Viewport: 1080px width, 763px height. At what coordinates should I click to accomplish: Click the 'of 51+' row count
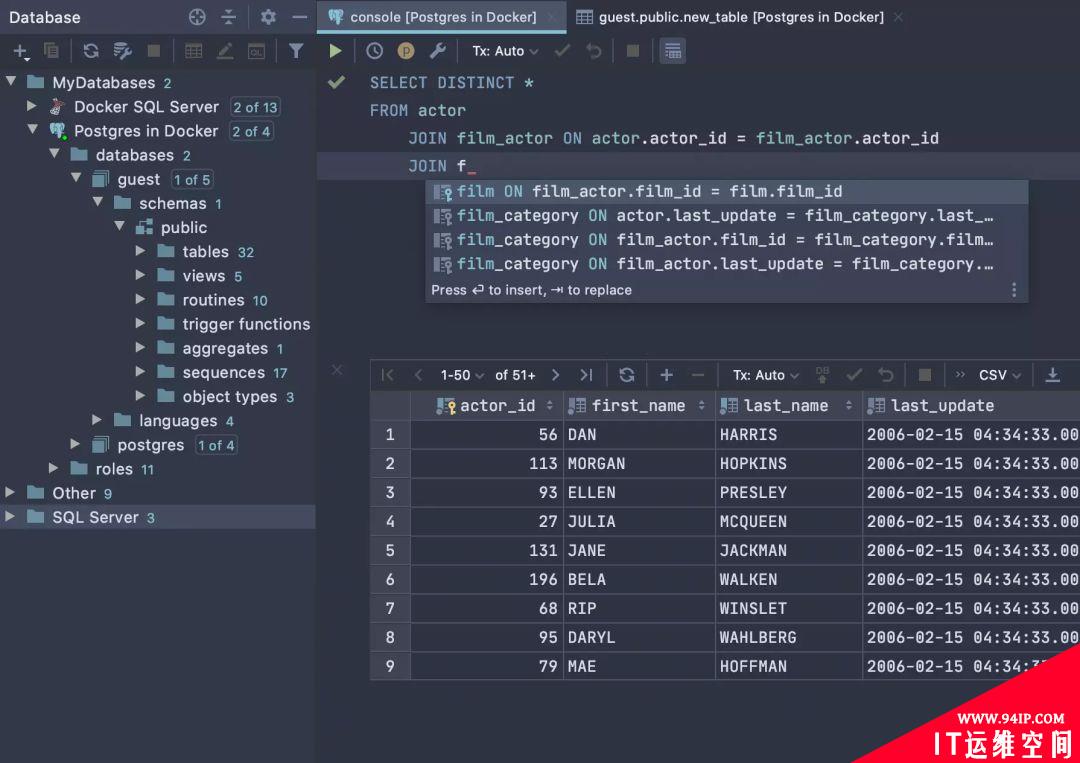pyautogui.click(x=515, y=375)
